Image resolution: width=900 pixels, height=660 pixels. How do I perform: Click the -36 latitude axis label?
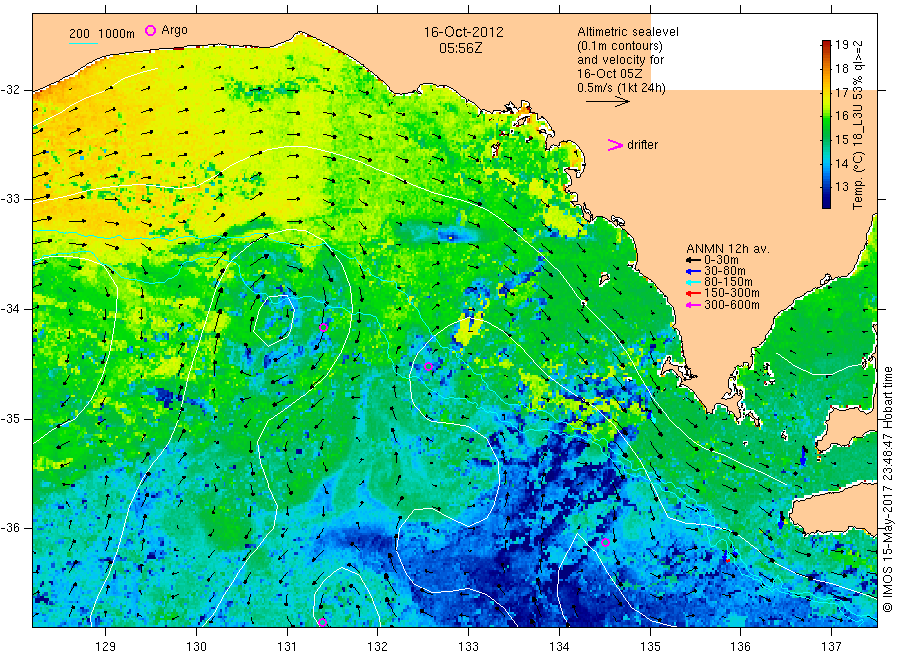[10, 528]
